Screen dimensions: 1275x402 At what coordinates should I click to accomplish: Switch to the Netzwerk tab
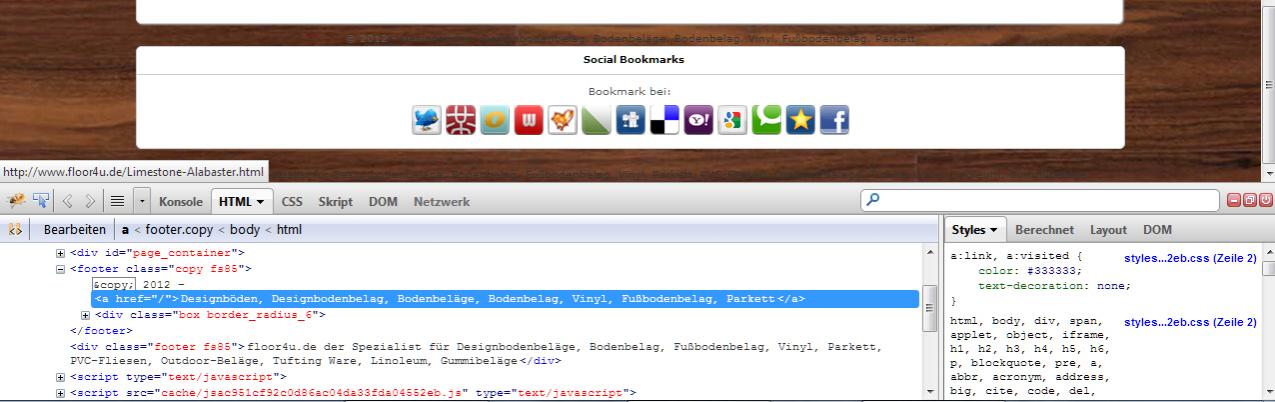[x=441, y=201]
